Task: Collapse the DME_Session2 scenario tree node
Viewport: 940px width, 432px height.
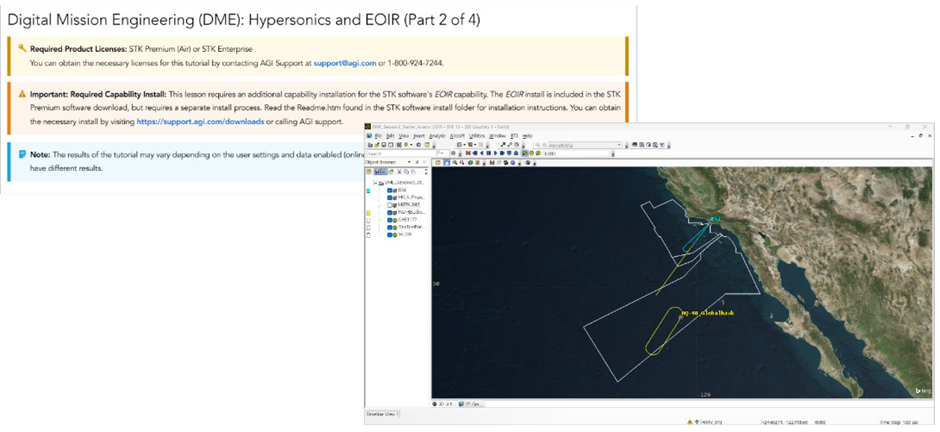Action: pos(375,183)
